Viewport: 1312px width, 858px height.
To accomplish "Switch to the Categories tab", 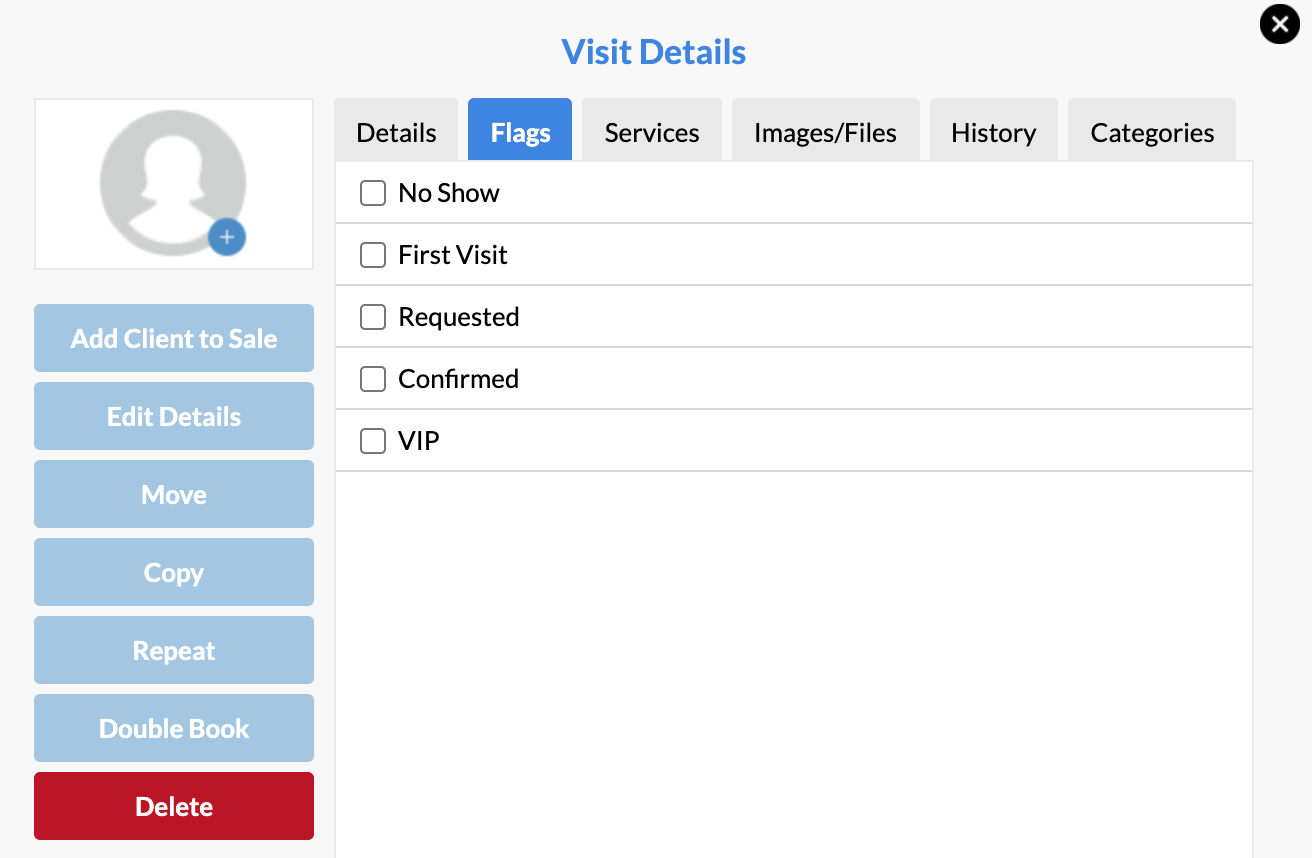I will coord(1151,131).
